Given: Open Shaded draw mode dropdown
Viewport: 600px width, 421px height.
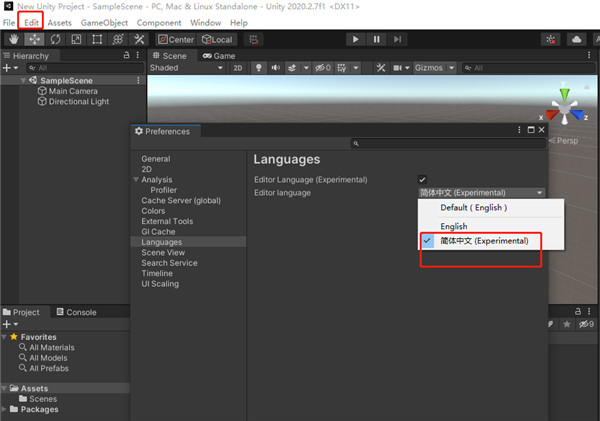Looking at the screenshot, I should (x=186, y=68).
